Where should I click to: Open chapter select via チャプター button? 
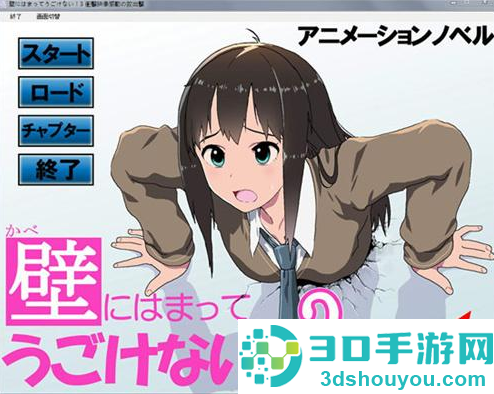56,131
